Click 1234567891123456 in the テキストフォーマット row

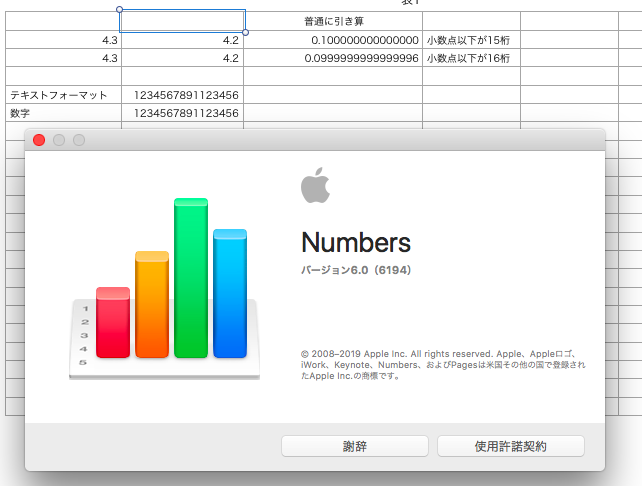183,95
